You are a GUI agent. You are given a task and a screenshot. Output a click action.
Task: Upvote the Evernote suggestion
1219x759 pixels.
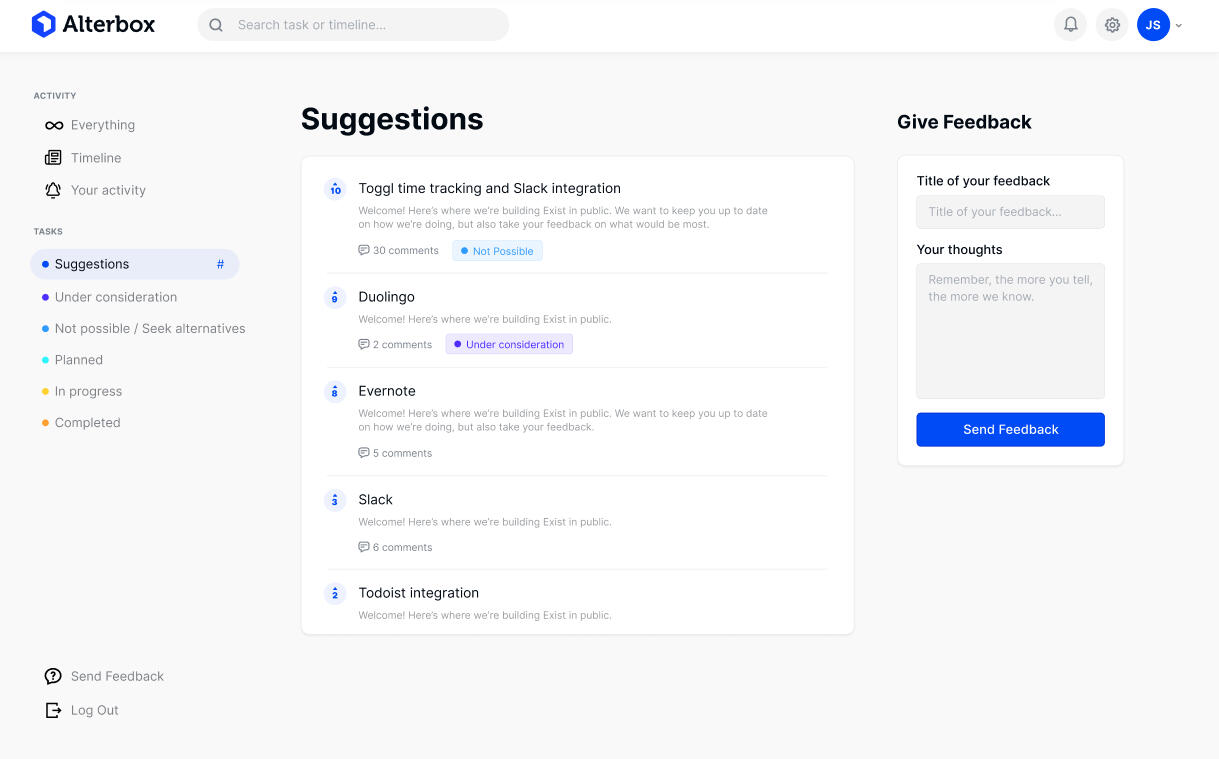click(x=335, y=391)
